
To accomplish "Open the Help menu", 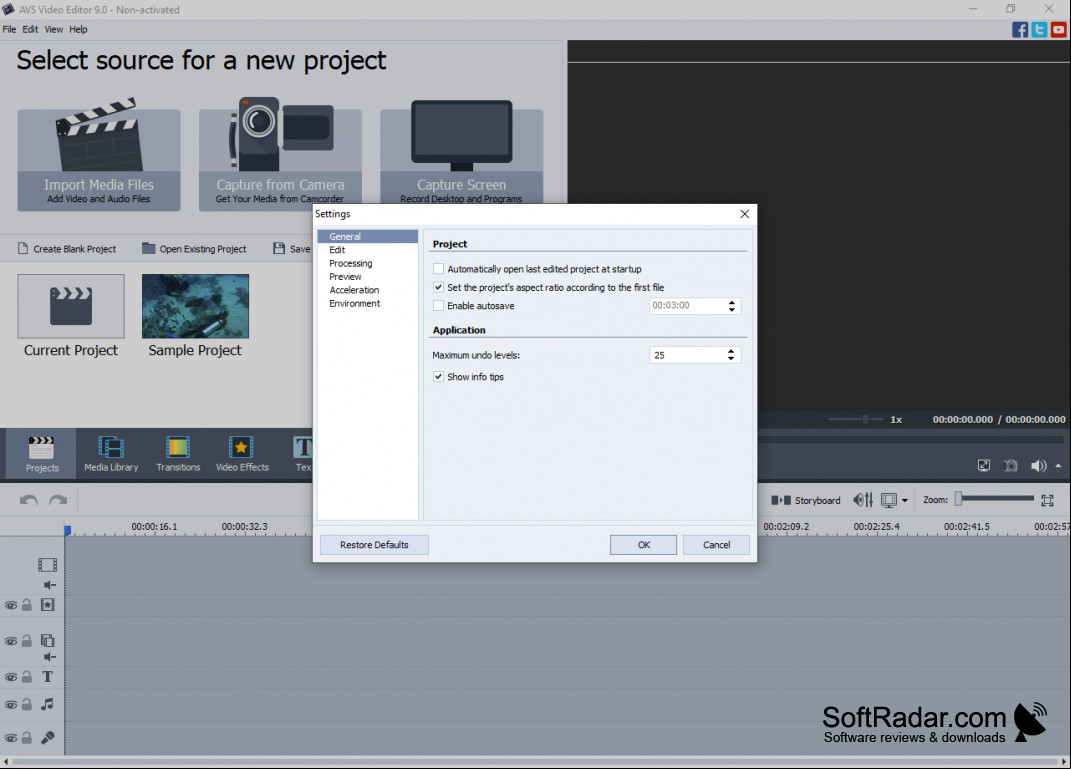I will [x=78, y=29].
